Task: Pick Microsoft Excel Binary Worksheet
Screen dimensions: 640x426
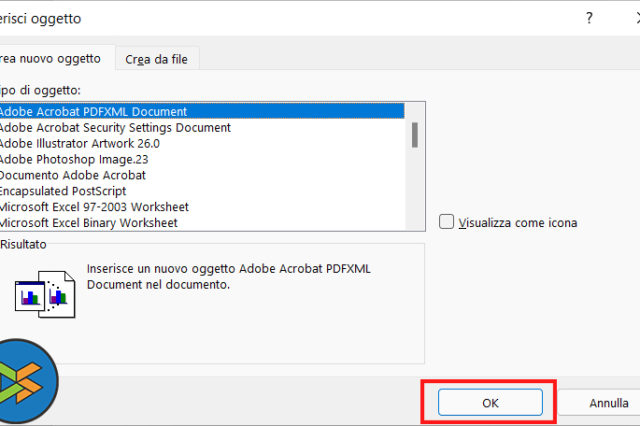Action: 89,223
